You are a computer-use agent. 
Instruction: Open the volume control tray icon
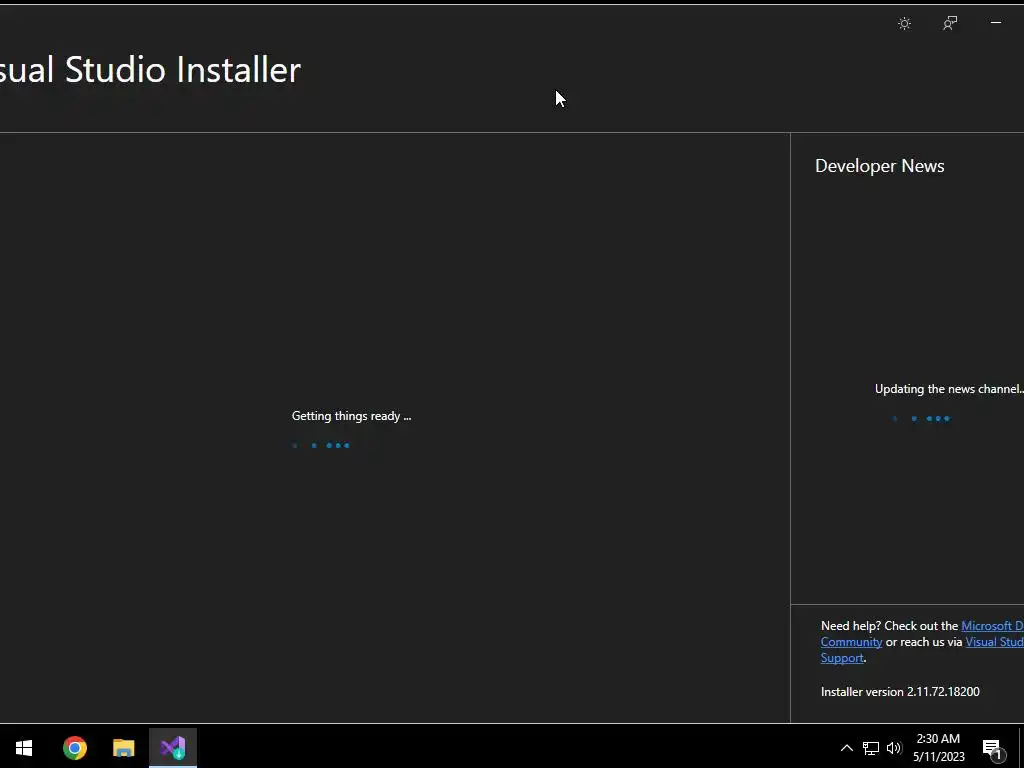[894, 748]
